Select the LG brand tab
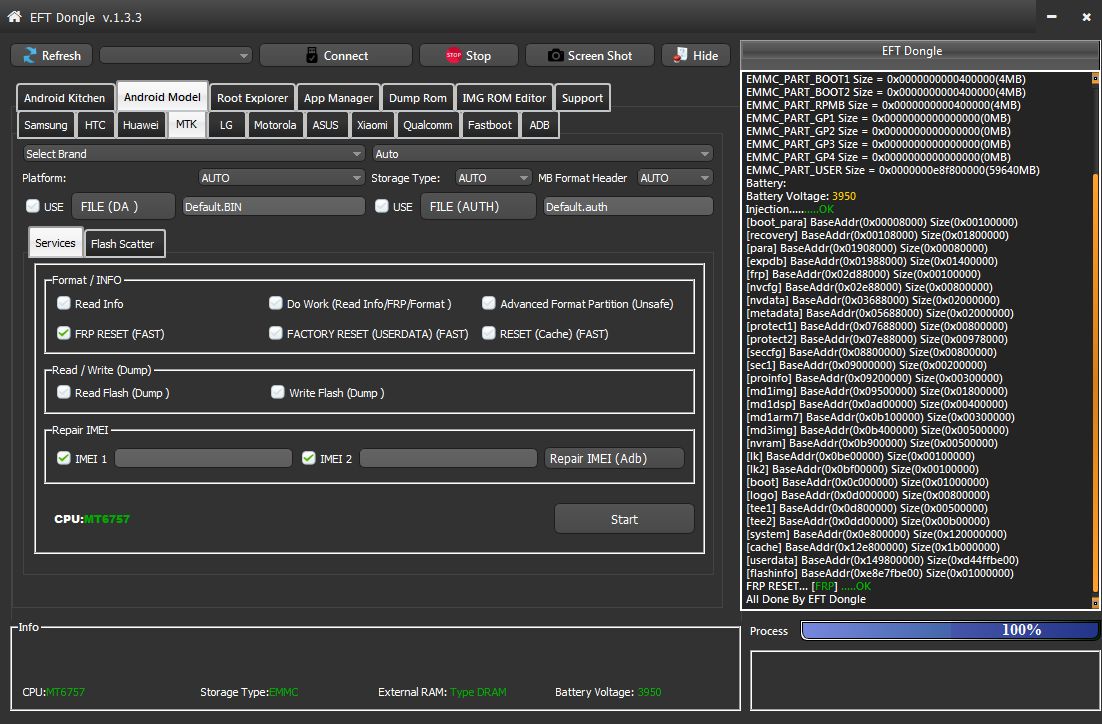This screenshot has height=724, width=1102. (x=226, y=125)
